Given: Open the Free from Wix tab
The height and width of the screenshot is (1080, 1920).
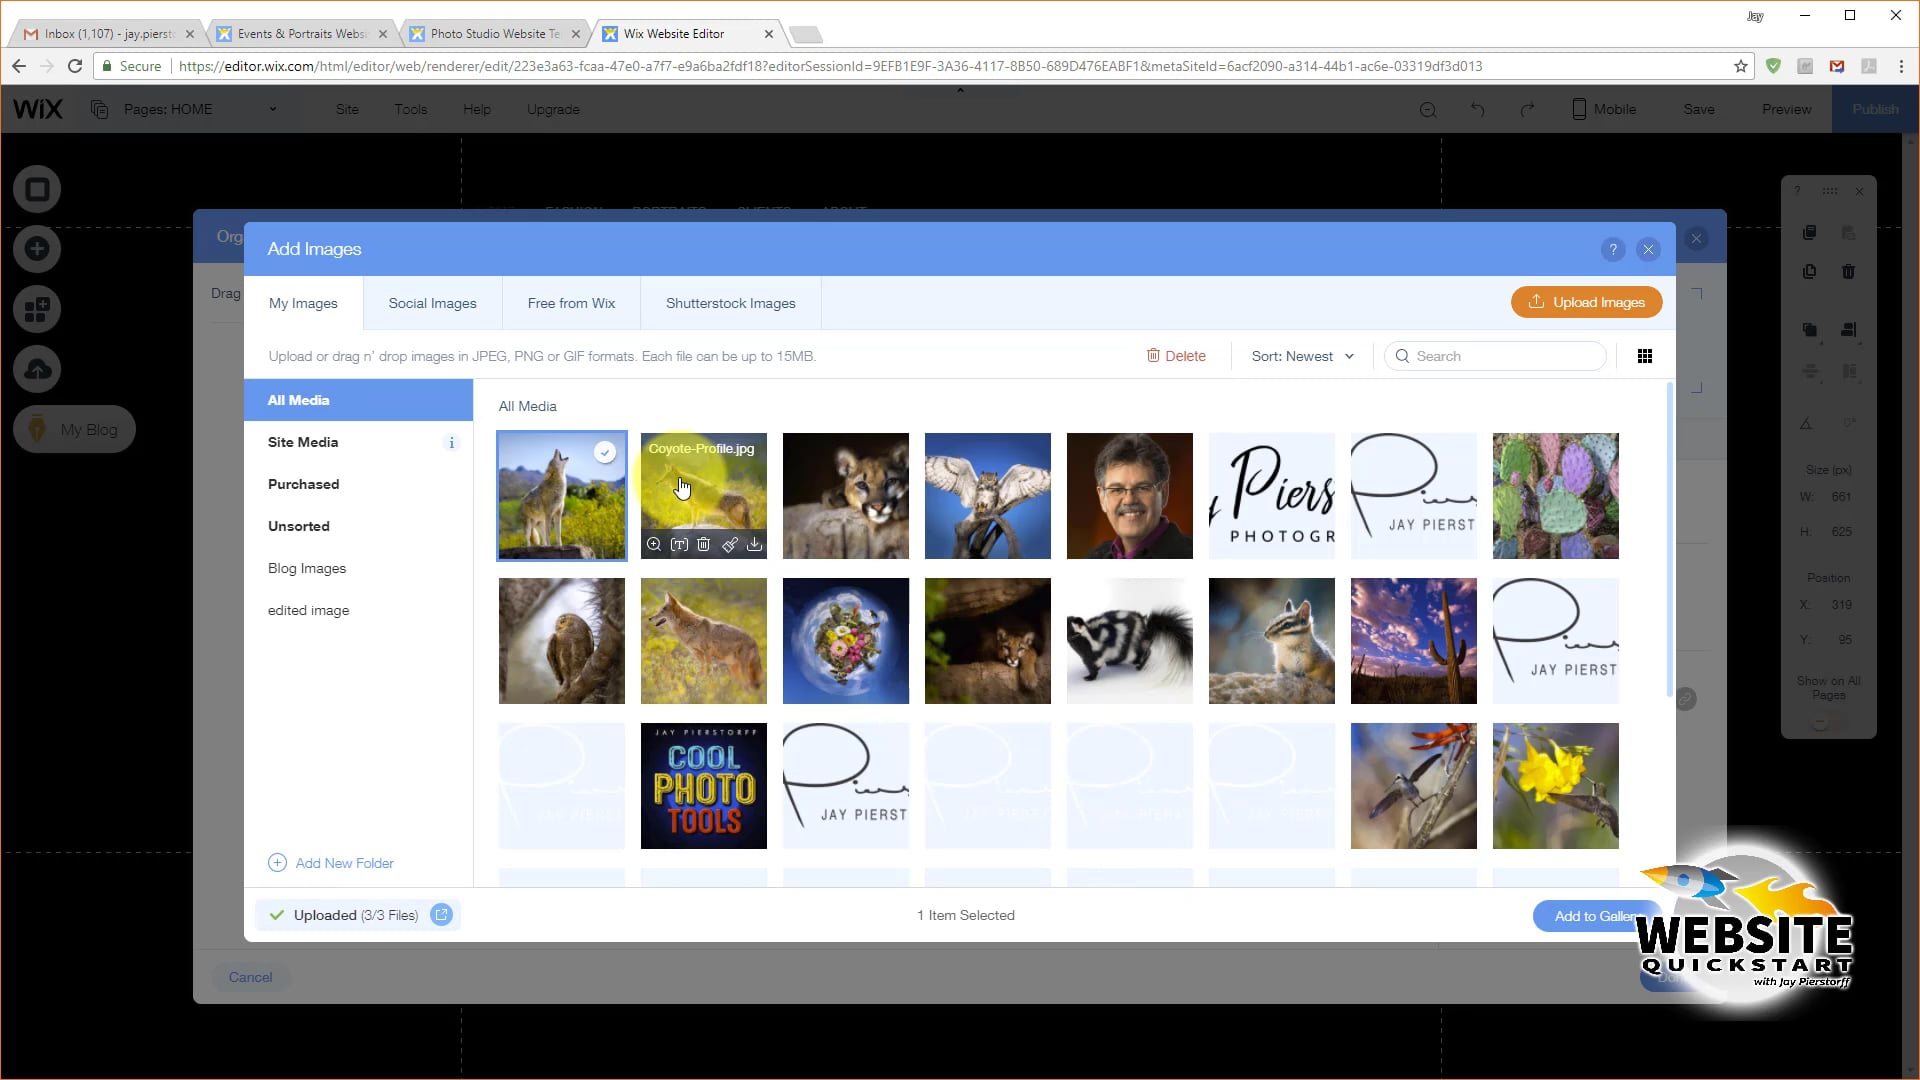Looking at the screenshot, I should click(571, 303).
